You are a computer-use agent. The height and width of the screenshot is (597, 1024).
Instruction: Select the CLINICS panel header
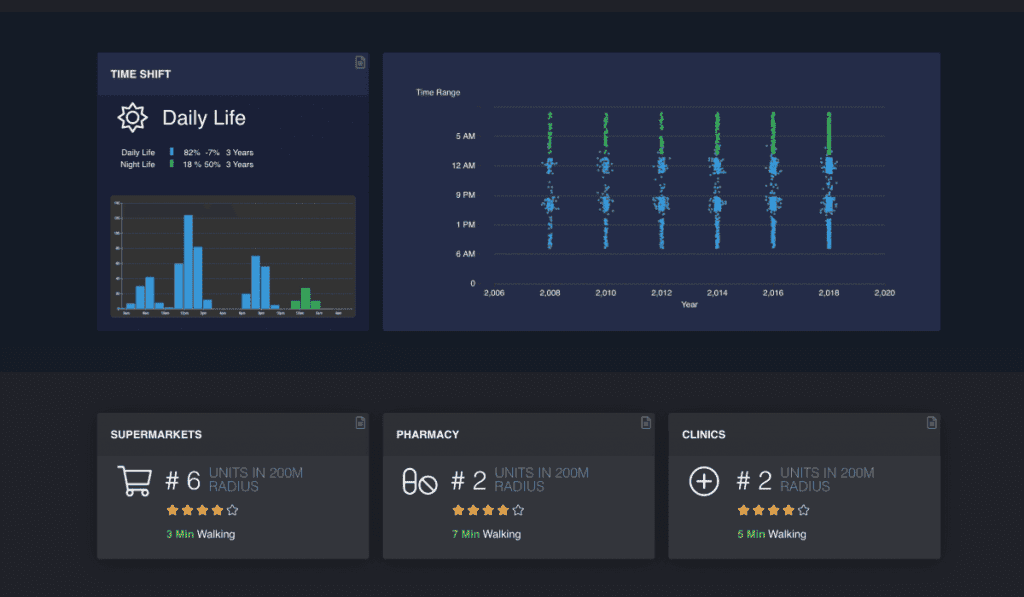(705, 434)
